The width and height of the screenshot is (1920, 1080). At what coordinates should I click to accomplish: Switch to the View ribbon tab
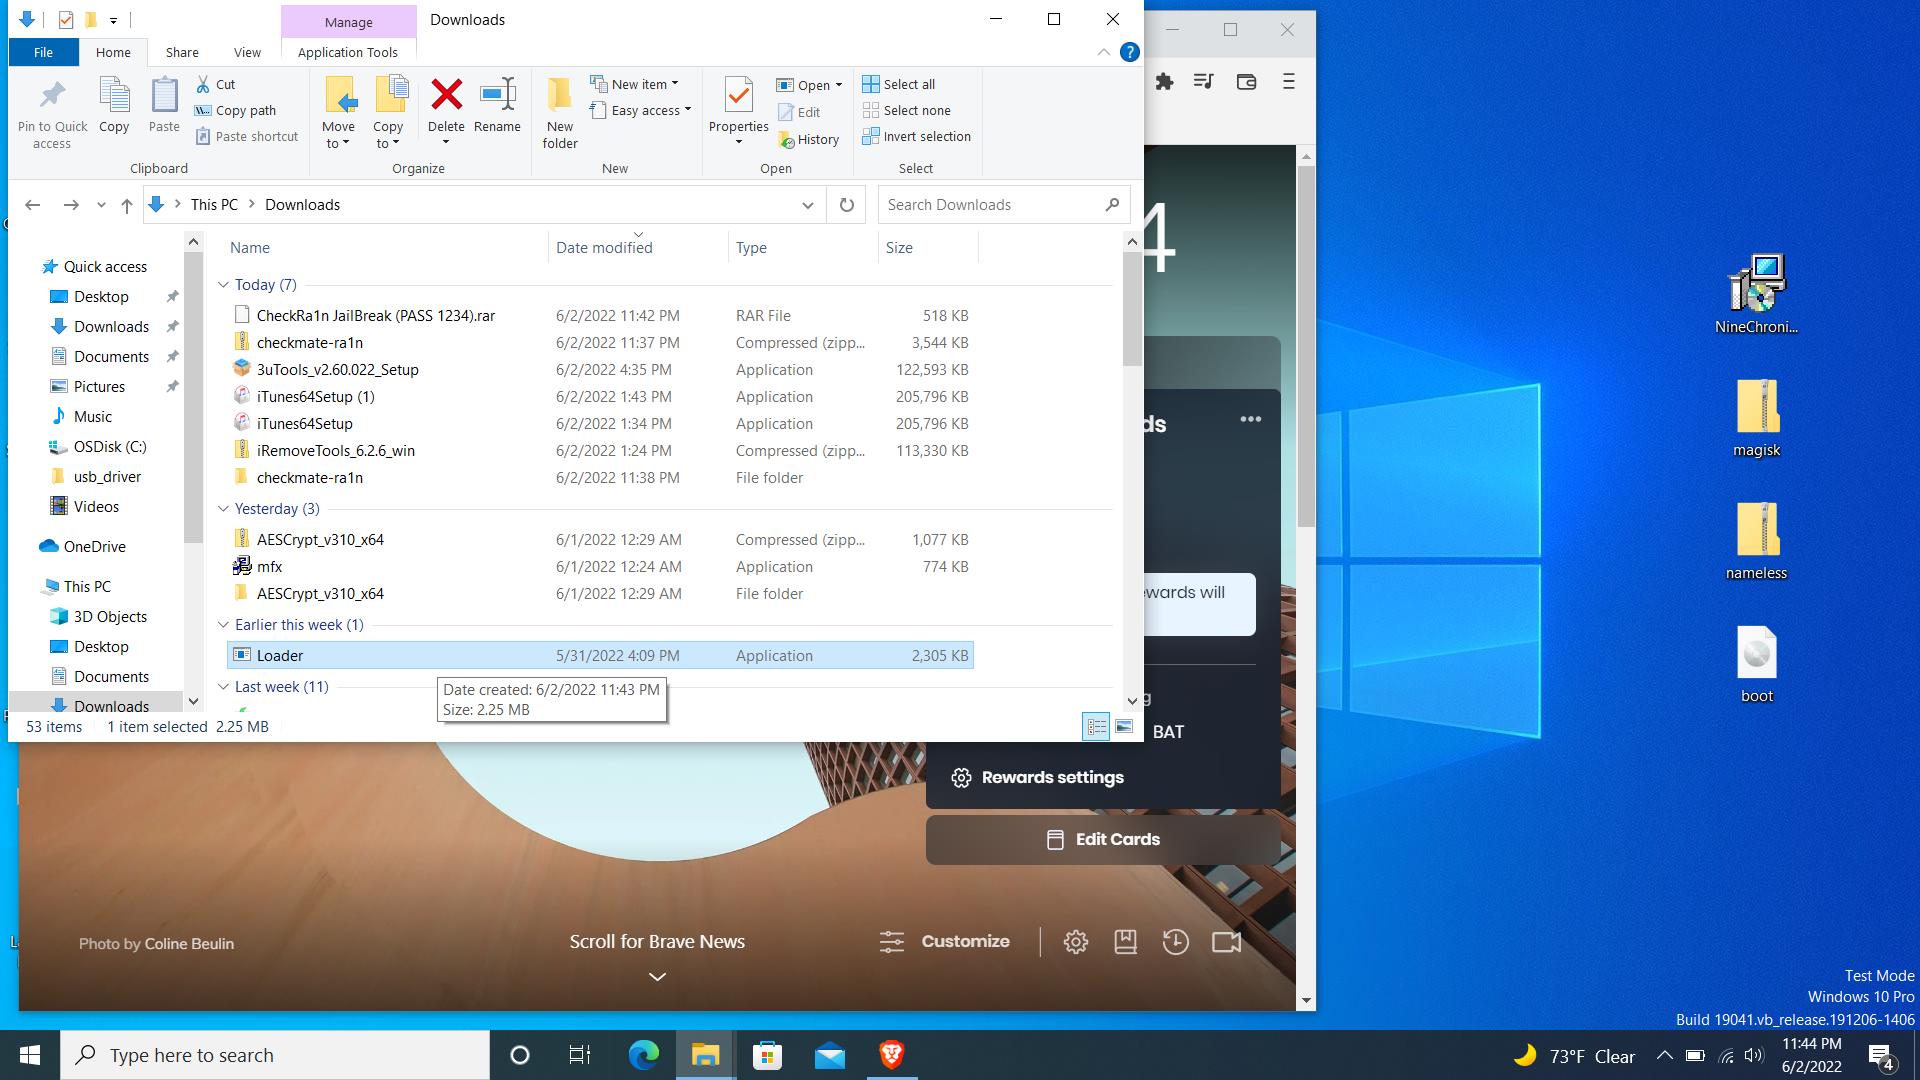pos(247,52)
